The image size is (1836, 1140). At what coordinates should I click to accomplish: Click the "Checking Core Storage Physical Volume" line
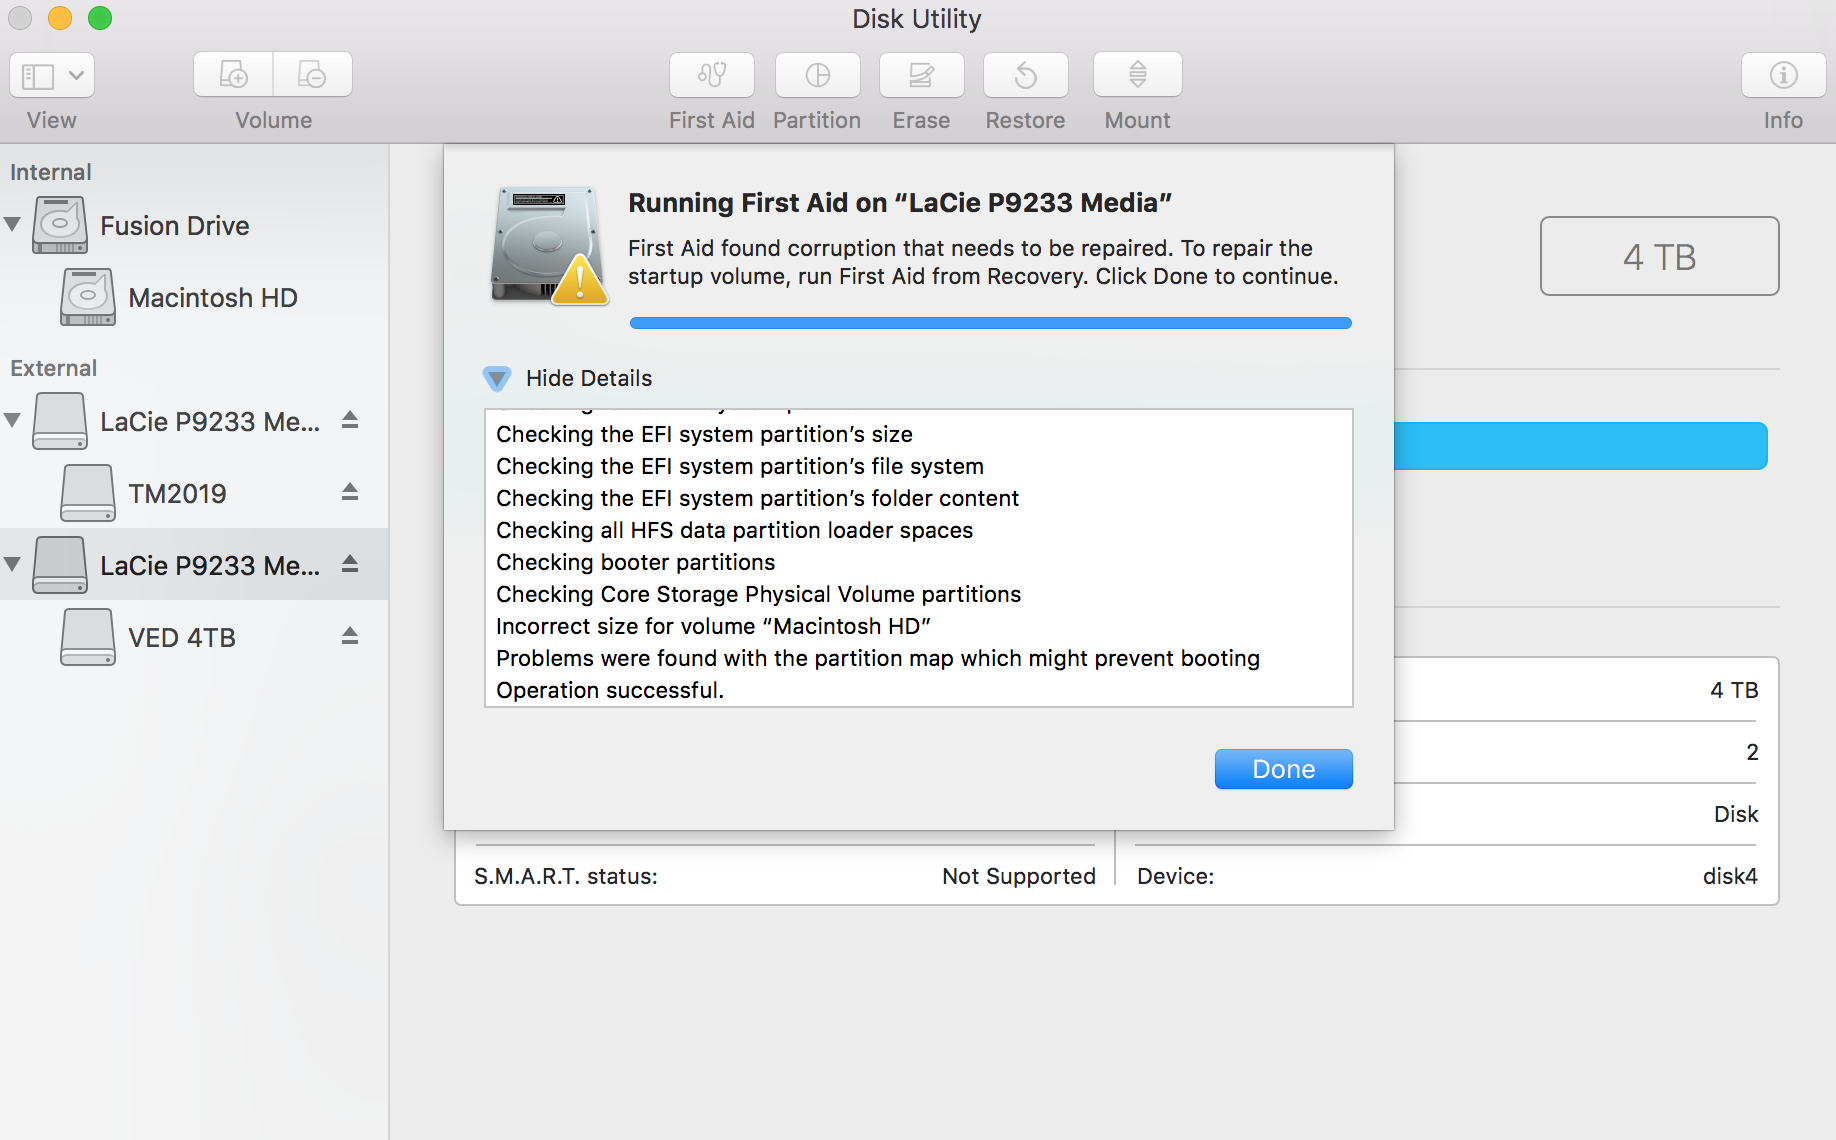[758, 594]
